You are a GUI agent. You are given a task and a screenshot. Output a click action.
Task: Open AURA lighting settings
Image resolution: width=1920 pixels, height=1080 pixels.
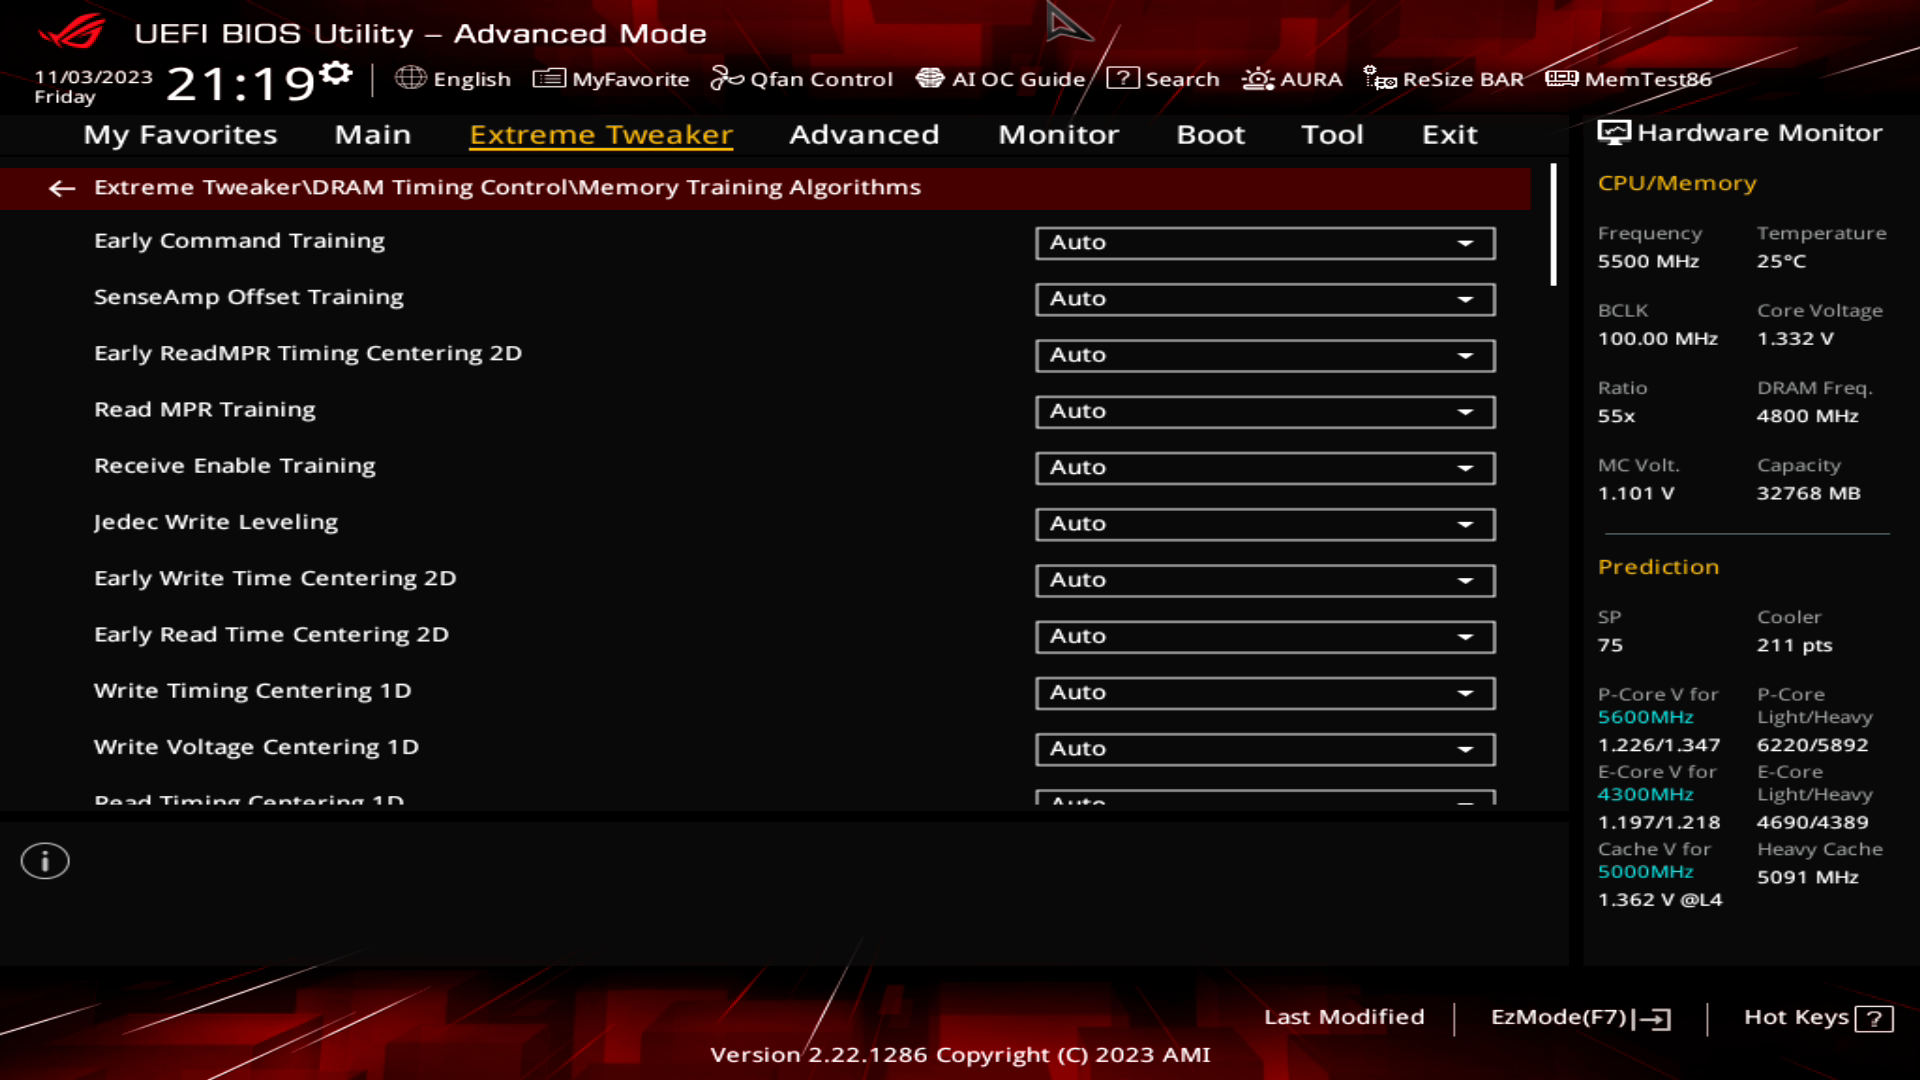[x=1292, y=79]
